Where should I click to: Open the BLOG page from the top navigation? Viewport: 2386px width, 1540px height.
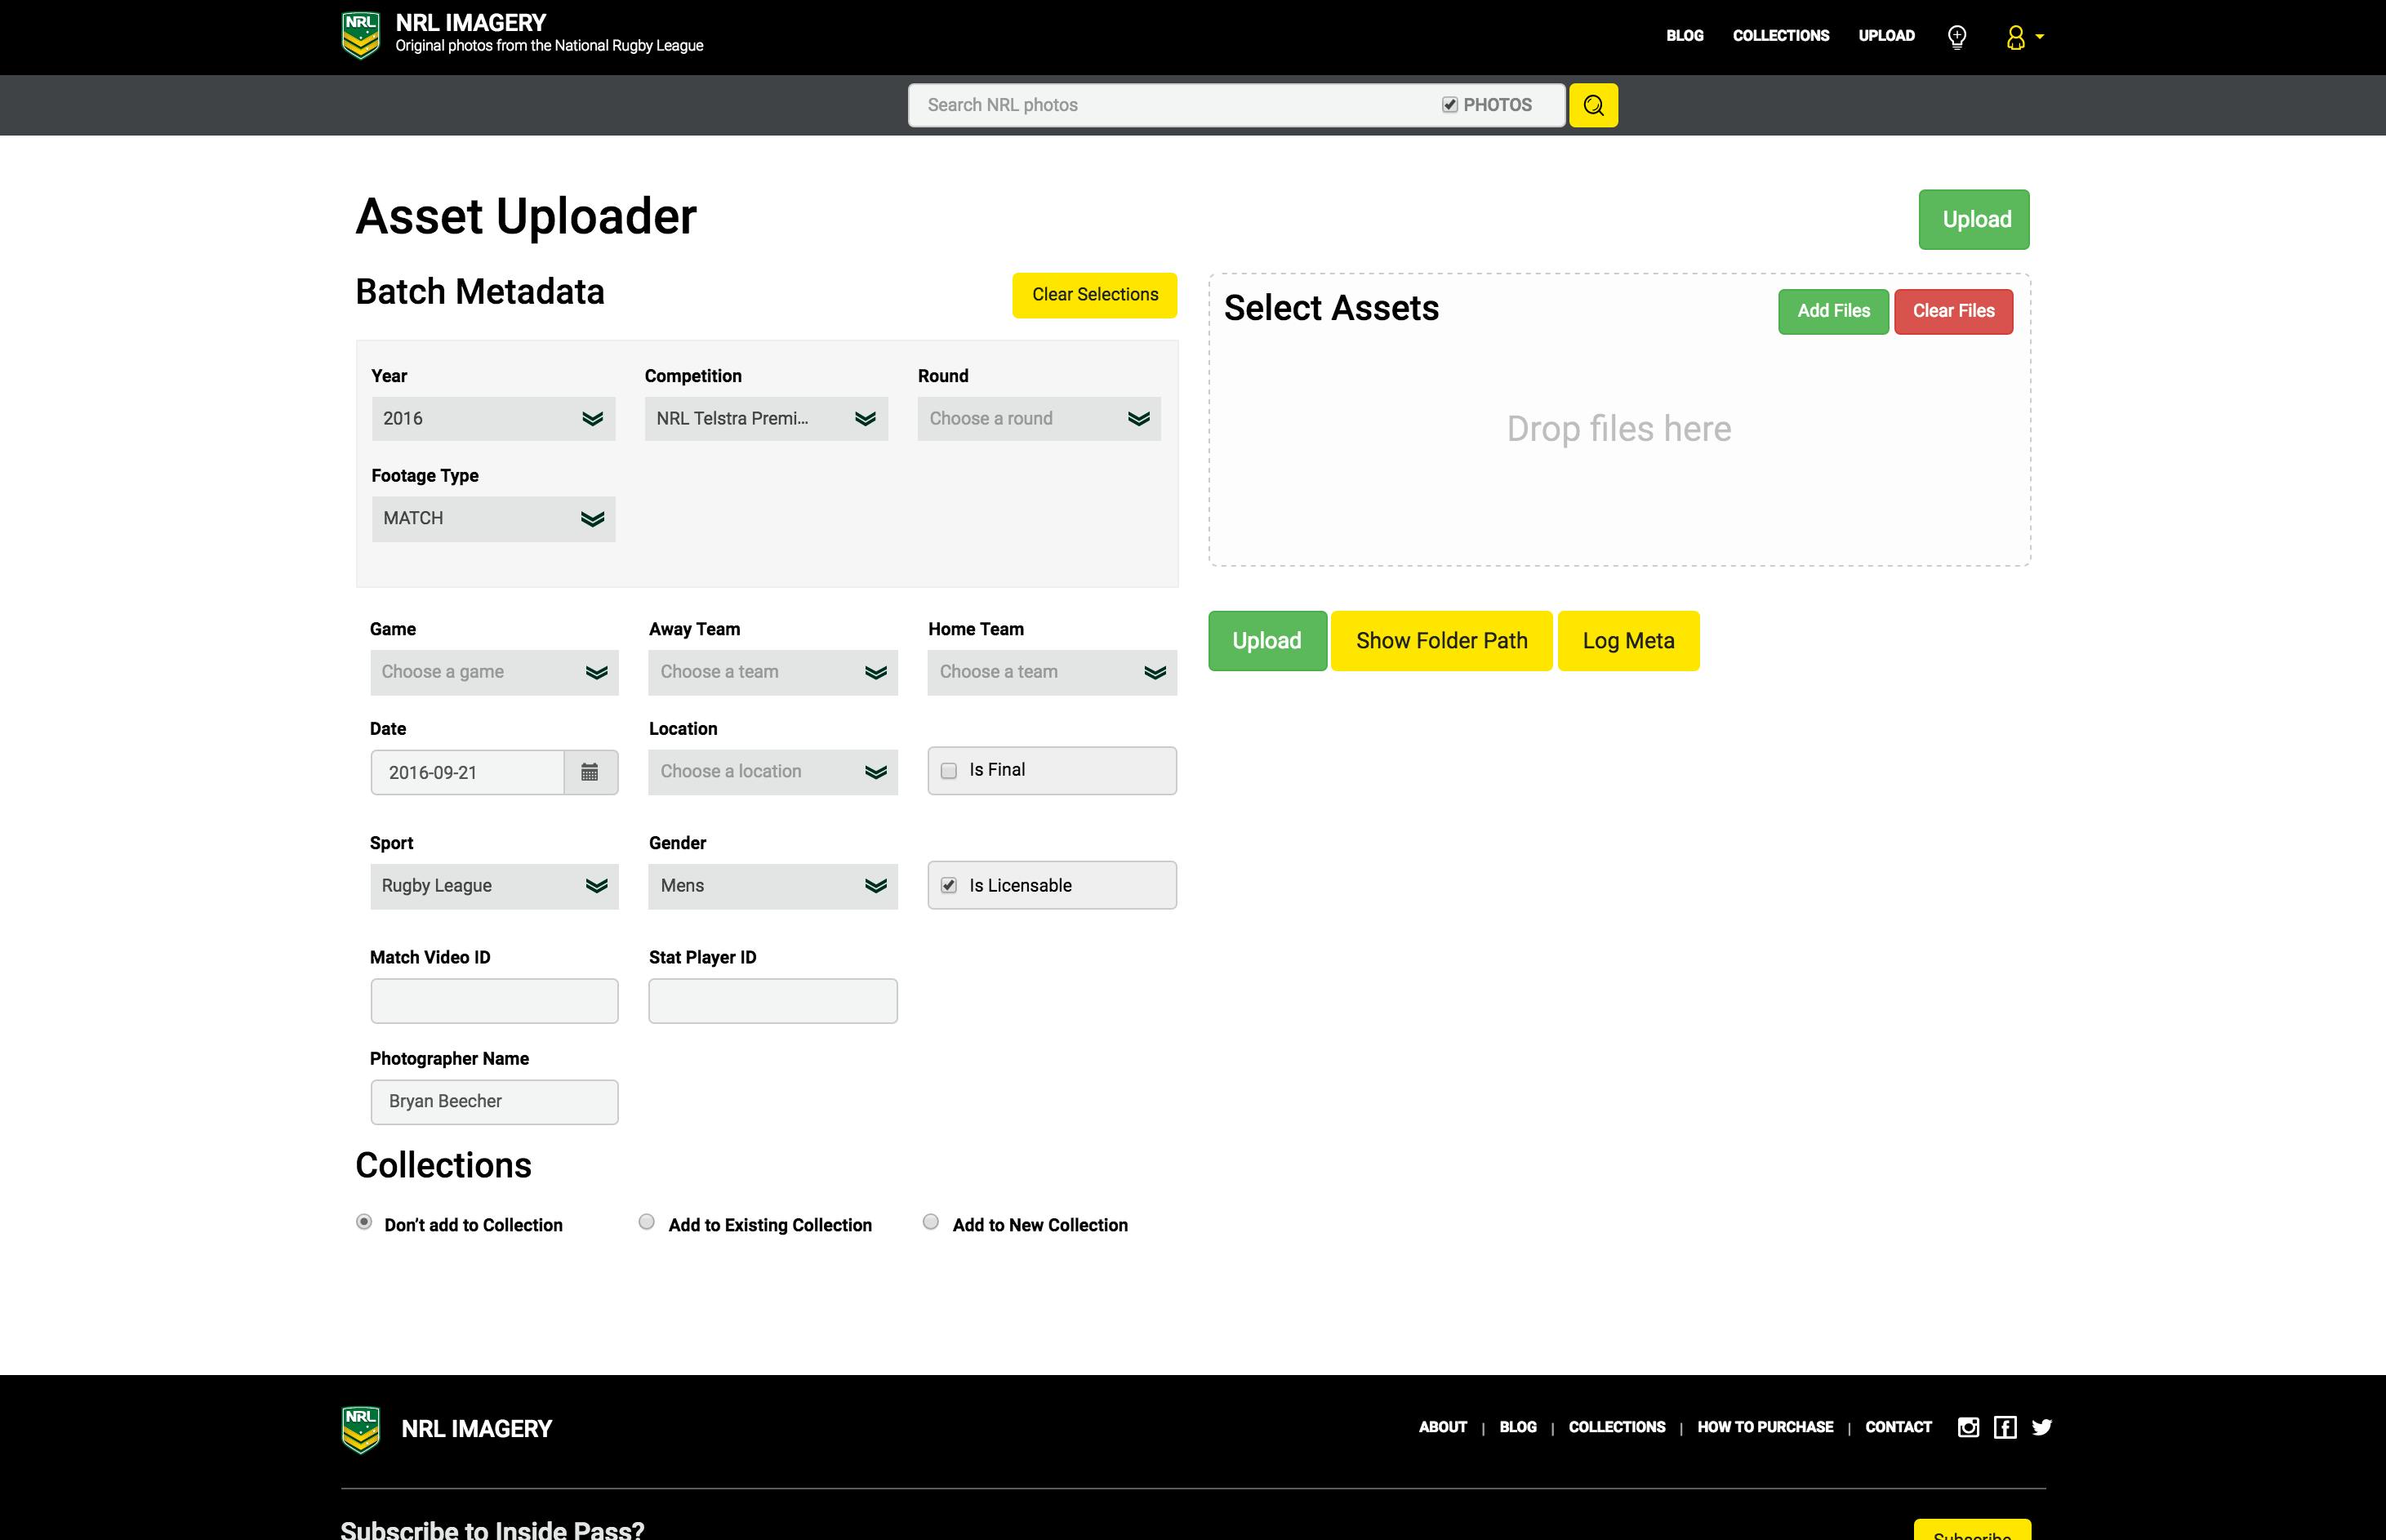tap(1684, 36)
